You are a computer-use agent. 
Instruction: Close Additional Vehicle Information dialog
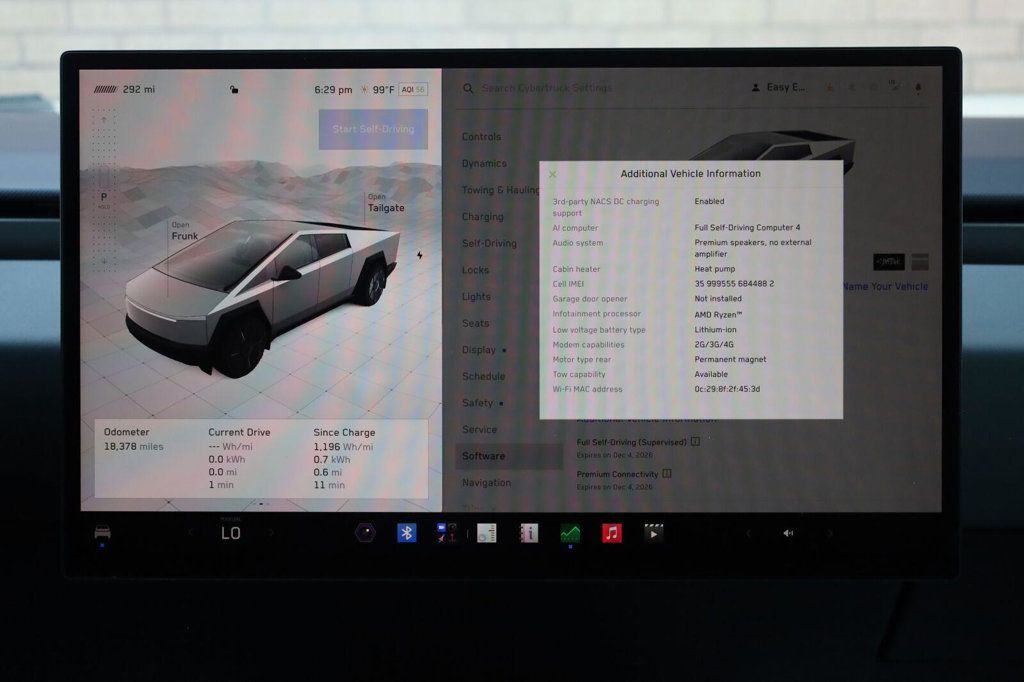click(553, 174)
